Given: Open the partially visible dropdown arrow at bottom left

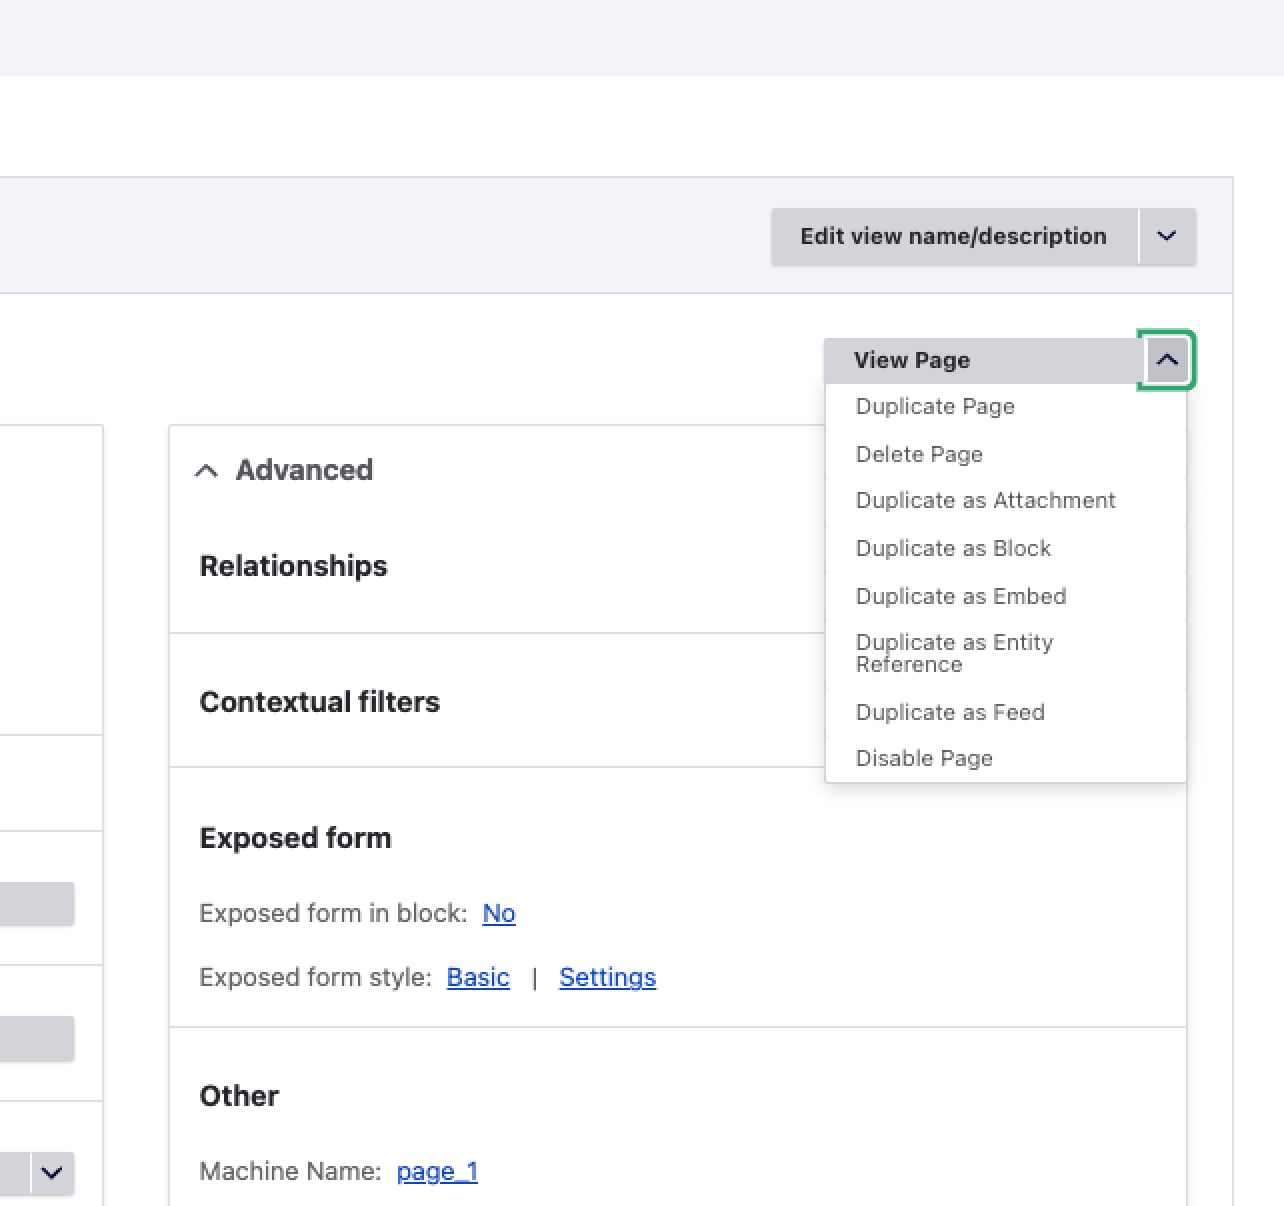Looking at the screenshot, I should click(52, 1173).
